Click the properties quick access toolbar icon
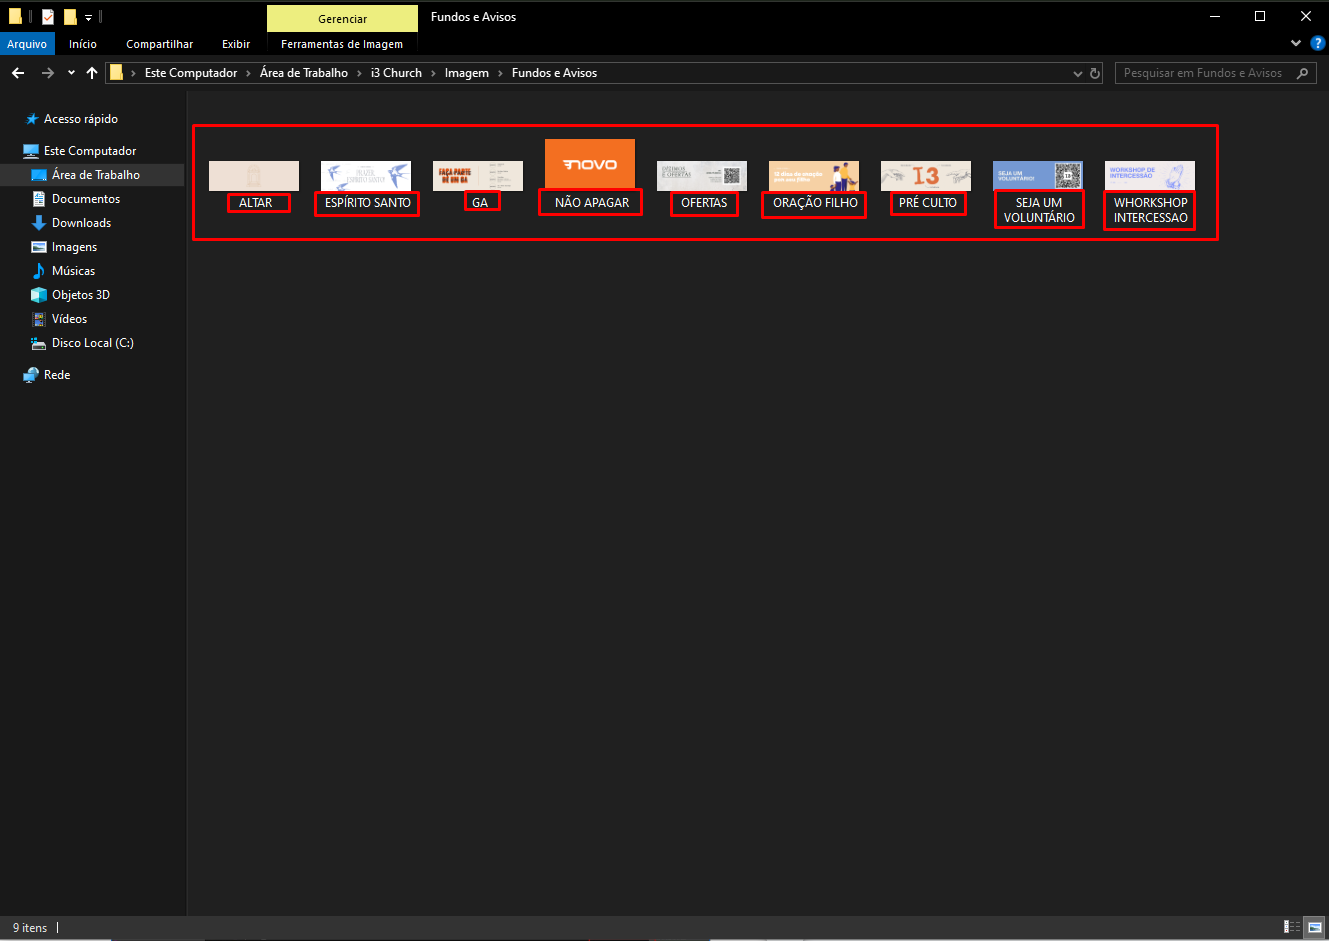Image resolution: width=1329 pixels, height=941 pixels. [x=47, y=17]
